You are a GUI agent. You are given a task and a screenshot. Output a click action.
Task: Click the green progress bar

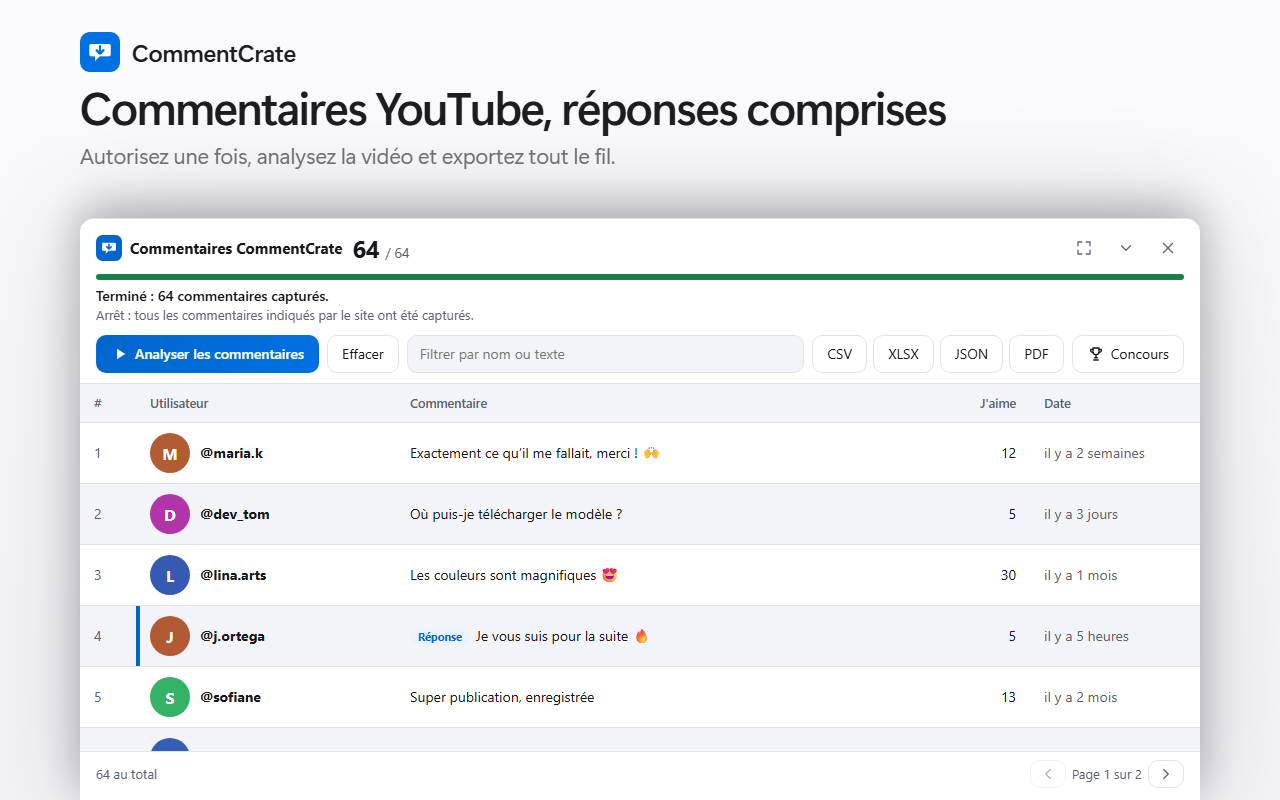point(640,277)
